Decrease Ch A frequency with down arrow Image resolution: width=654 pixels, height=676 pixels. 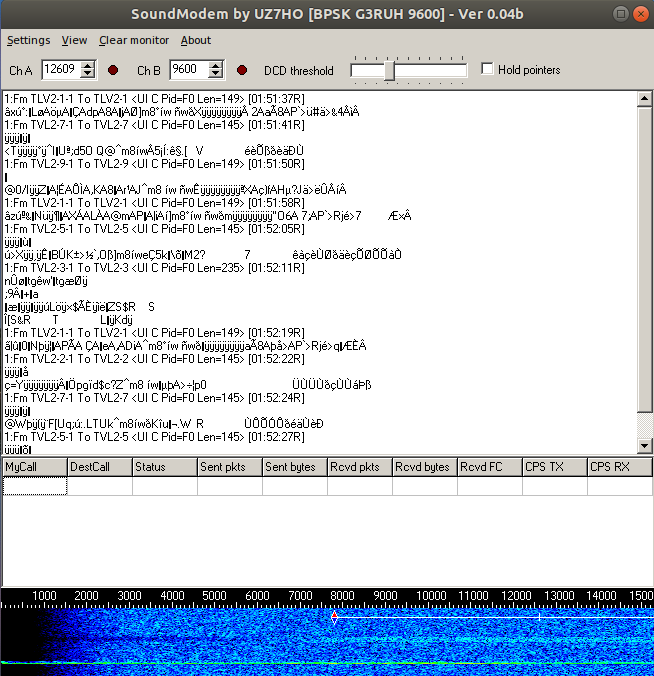88,74
